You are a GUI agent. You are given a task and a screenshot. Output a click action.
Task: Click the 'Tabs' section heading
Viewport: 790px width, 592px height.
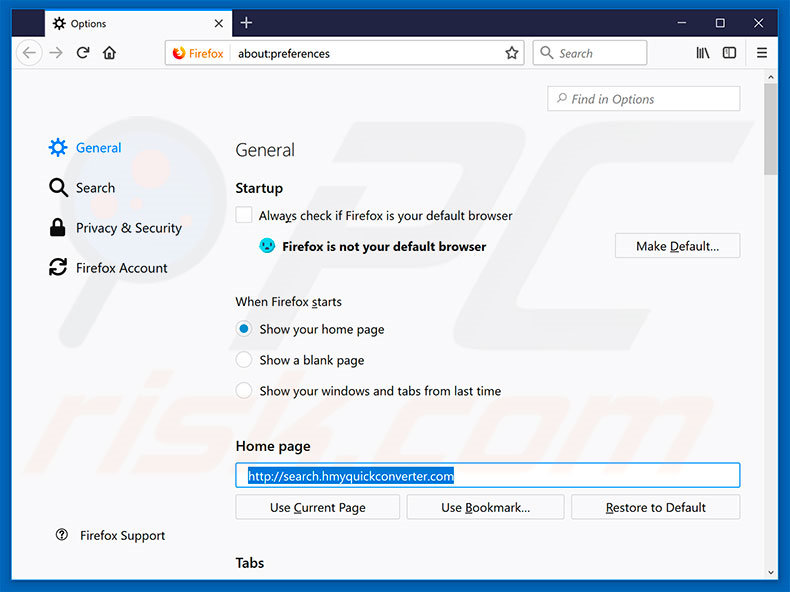click(249, 563)
